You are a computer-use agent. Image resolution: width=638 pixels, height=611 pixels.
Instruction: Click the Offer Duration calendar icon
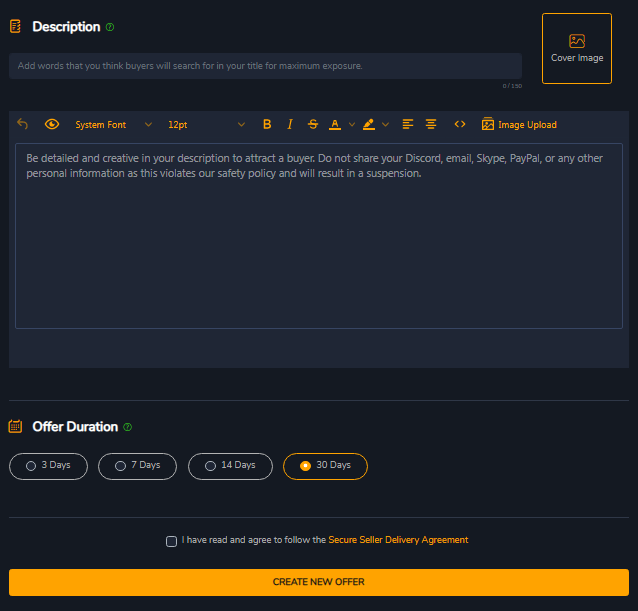(15, 427)
